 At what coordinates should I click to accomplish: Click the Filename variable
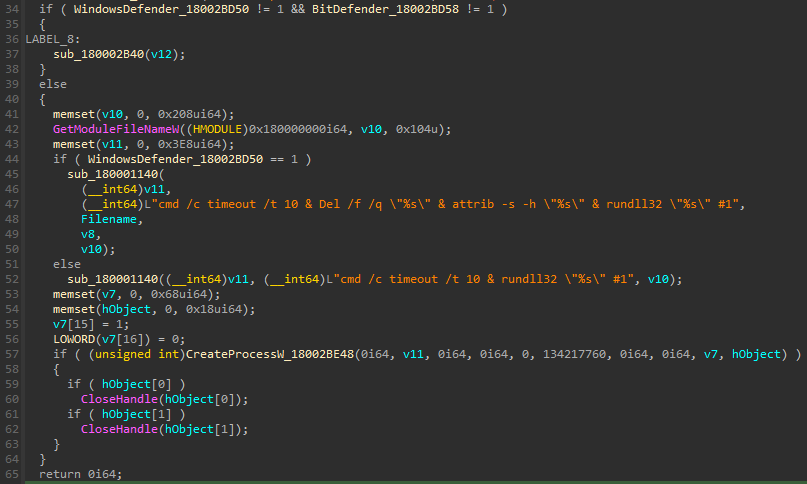pyautogui.click(x=109, y=219)
